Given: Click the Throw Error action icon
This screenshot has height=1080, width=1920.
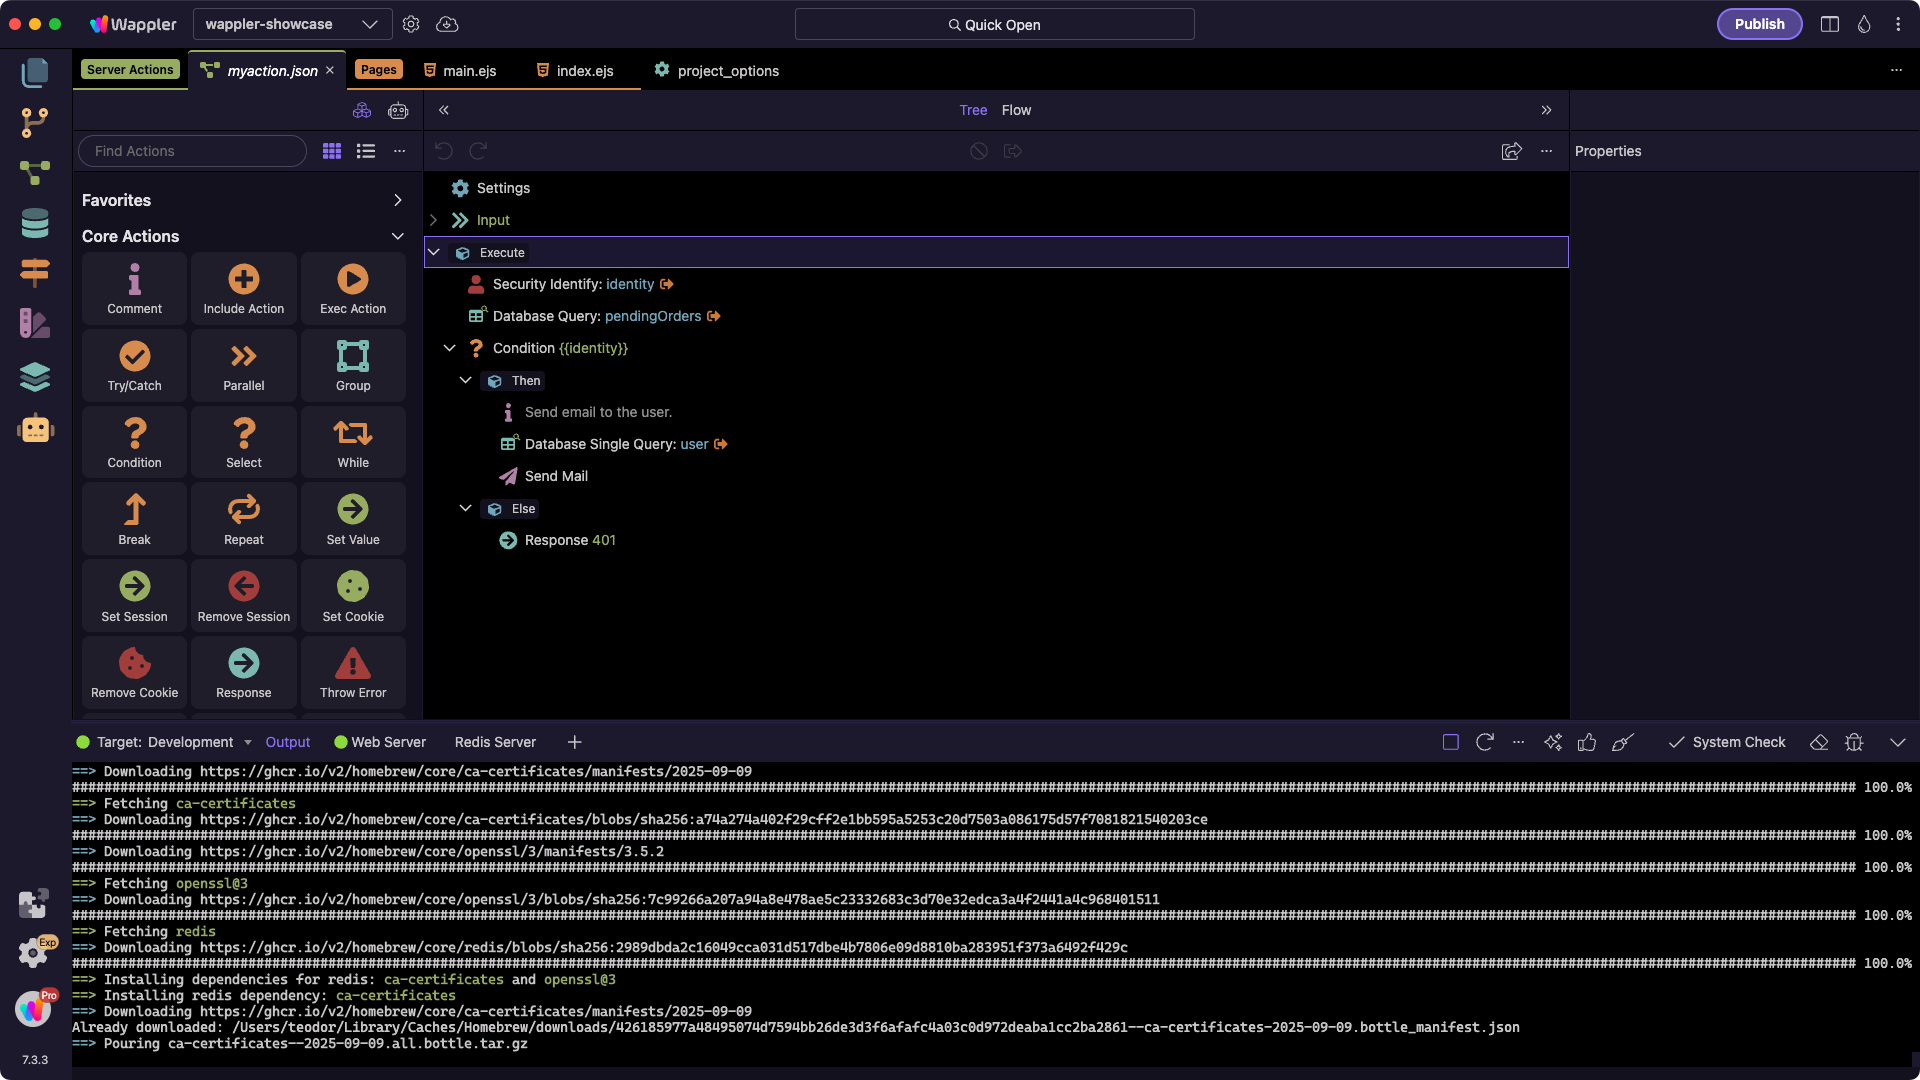Looking at the screenshot, I should point(352,663).
